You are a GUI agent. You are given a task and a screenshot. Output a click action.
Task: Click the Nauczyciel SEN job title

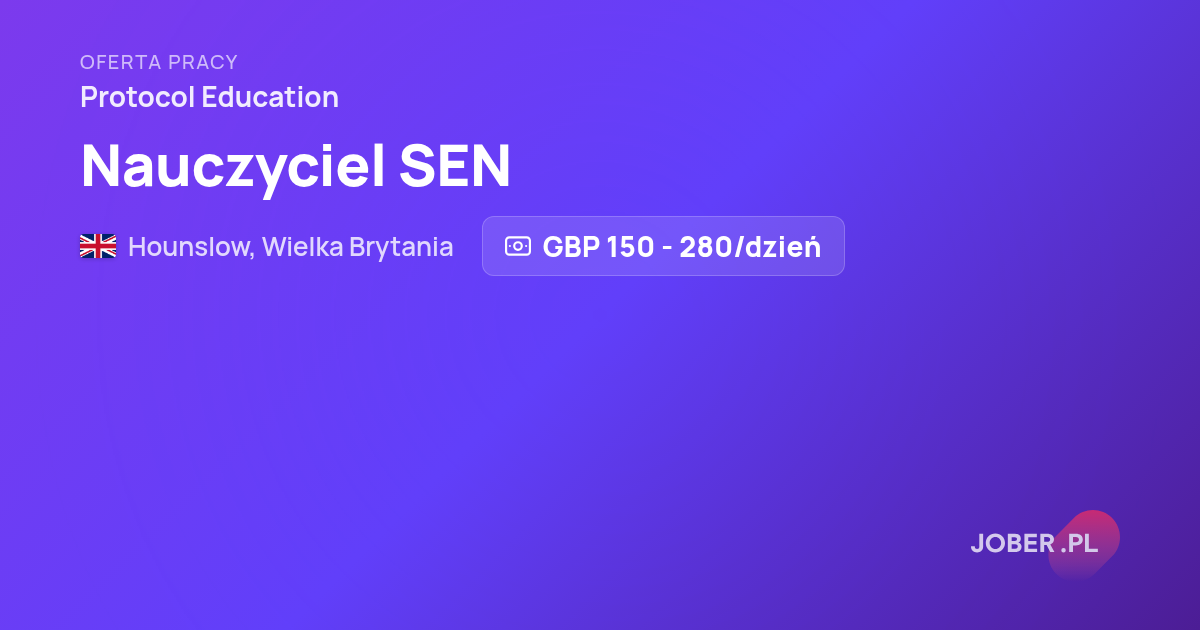(296, 166)
